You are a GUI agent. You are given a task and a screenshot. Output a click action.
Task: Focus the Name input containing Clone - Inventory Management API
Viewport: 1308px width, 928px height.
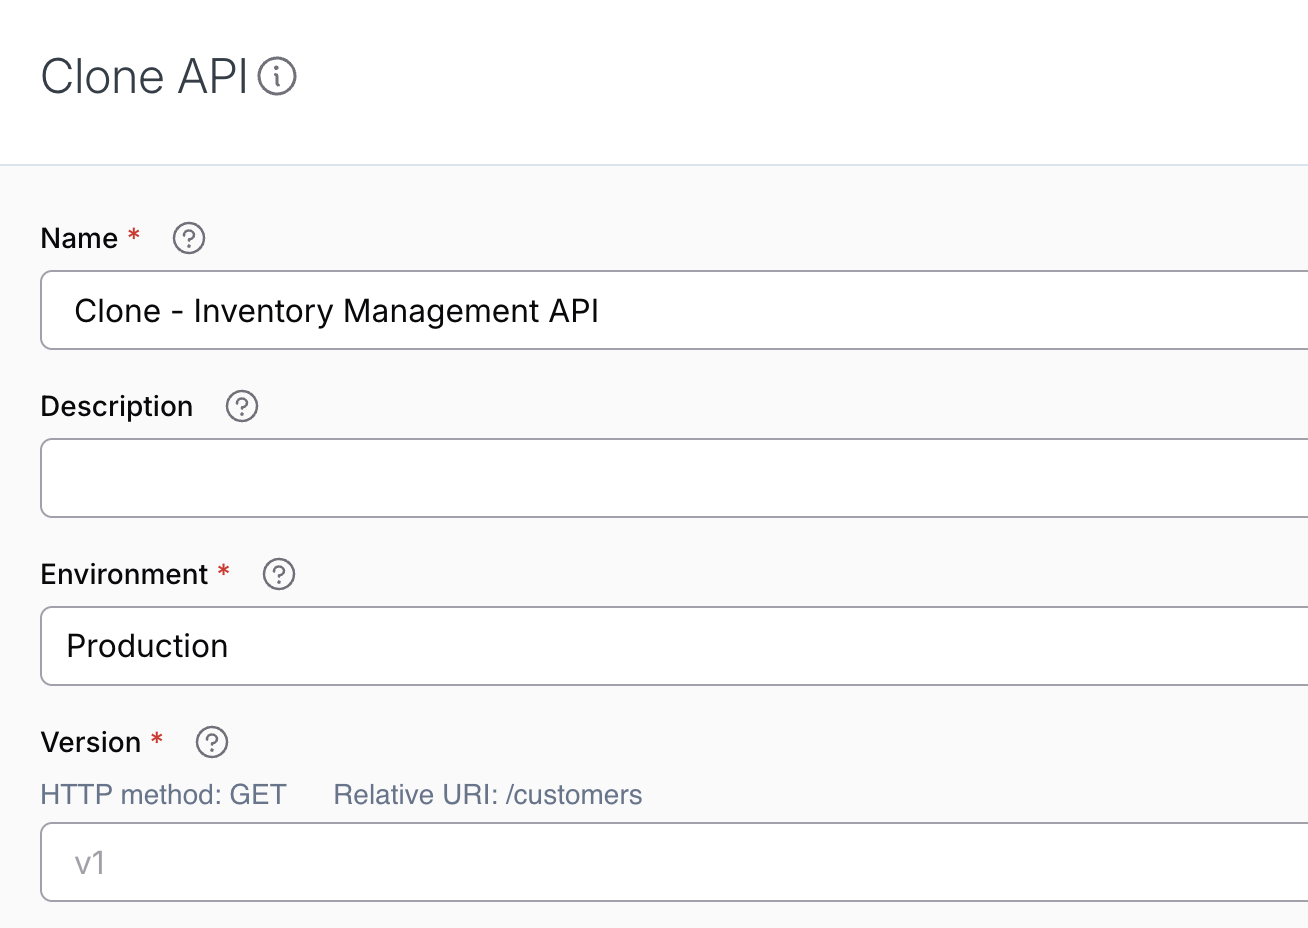click(674, 310)
